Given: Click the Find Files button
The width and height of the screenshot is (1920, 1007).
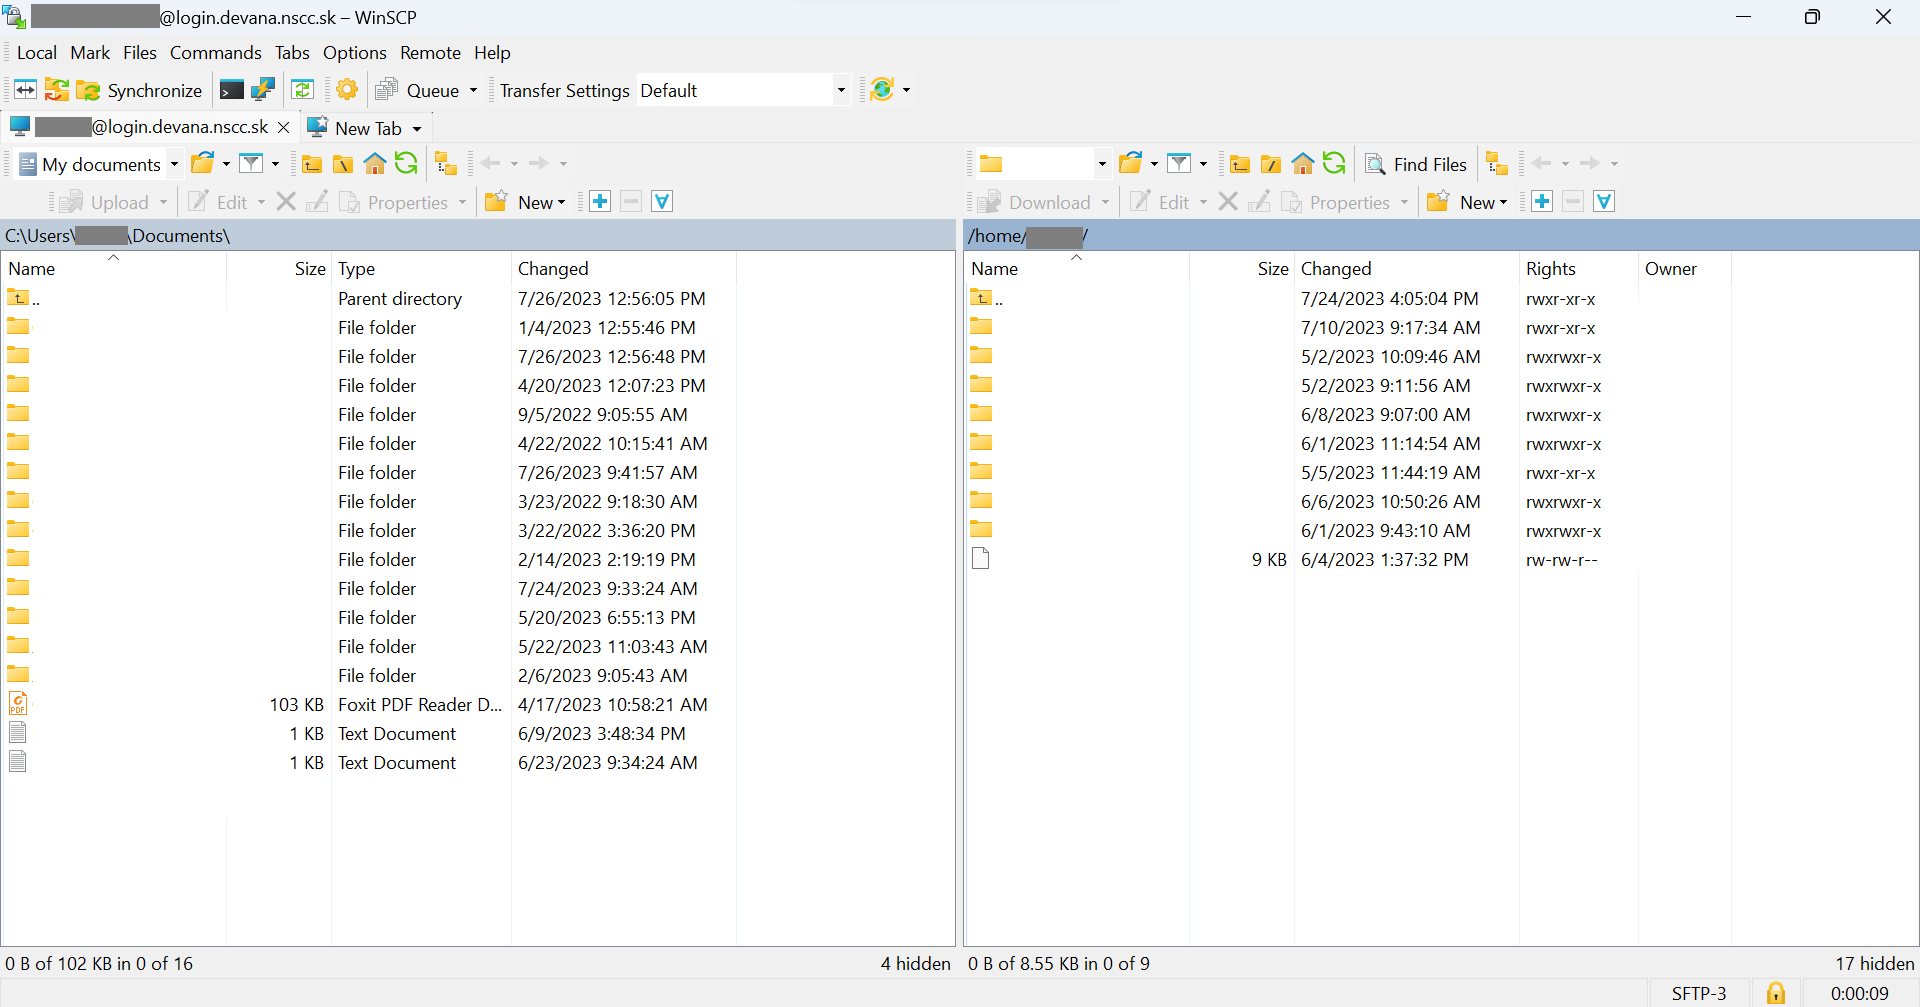Looking at the screenshot, I should [1416, 164].
